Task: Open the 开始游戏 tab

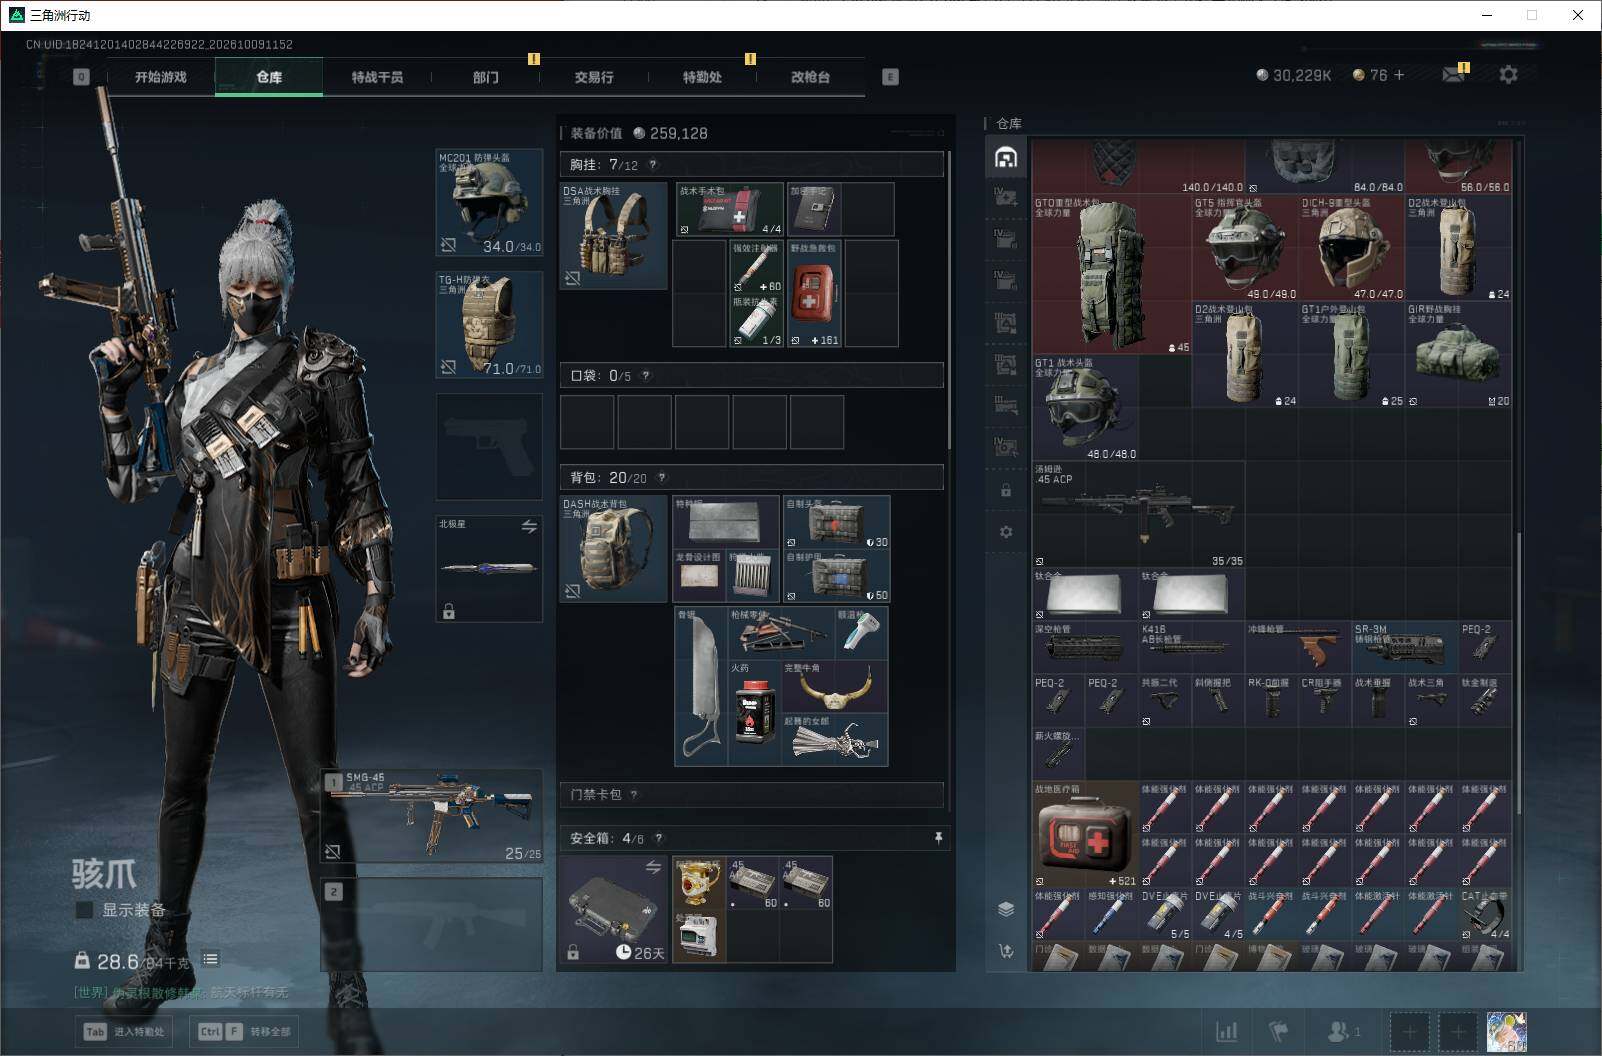Action: [x=160, y=77]
